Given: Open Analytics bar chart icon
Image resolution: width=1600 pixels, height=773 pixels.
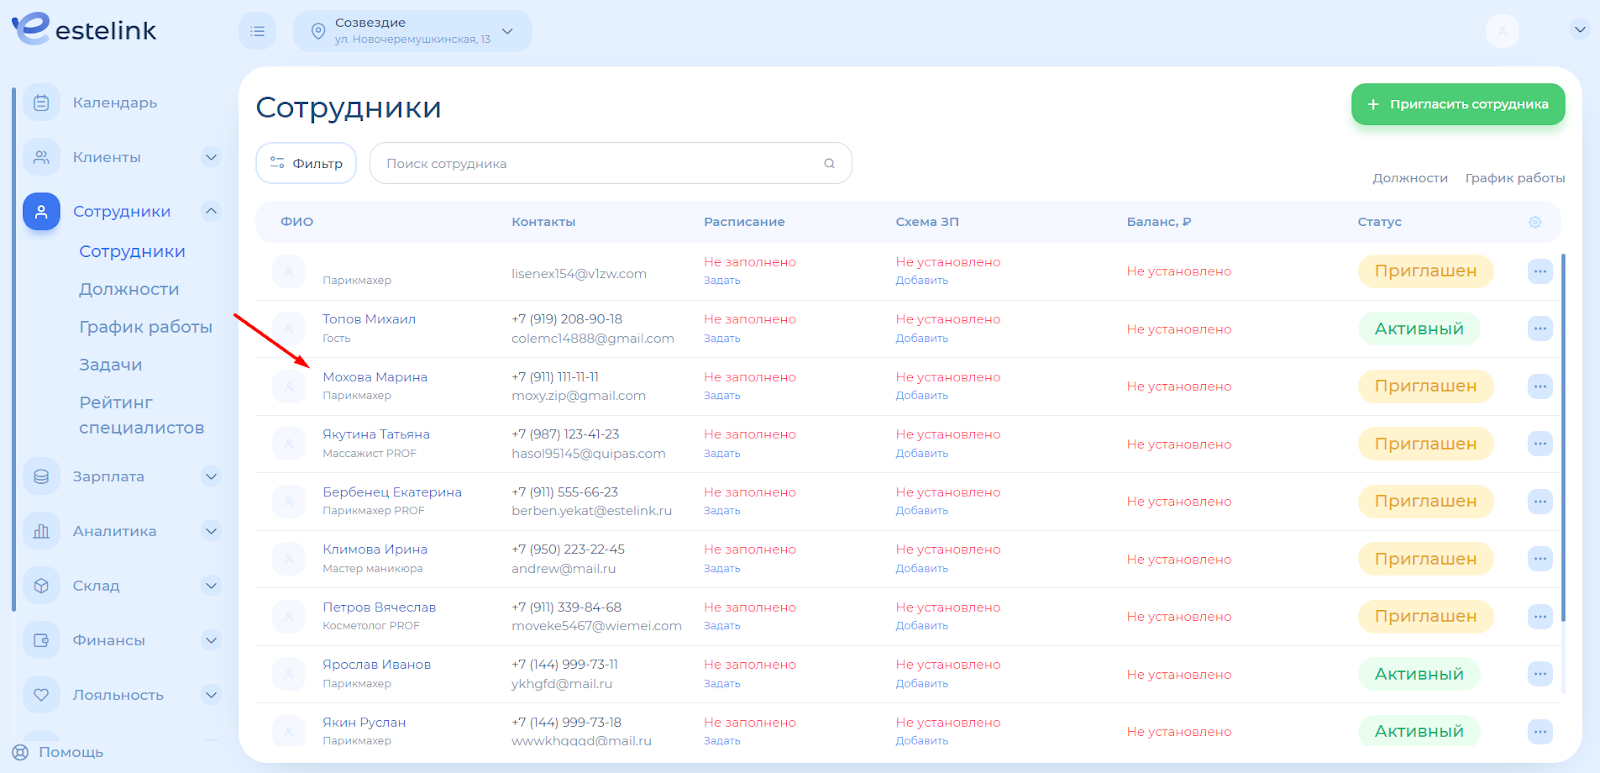Looking at the screenshot, I should [41, 531].
